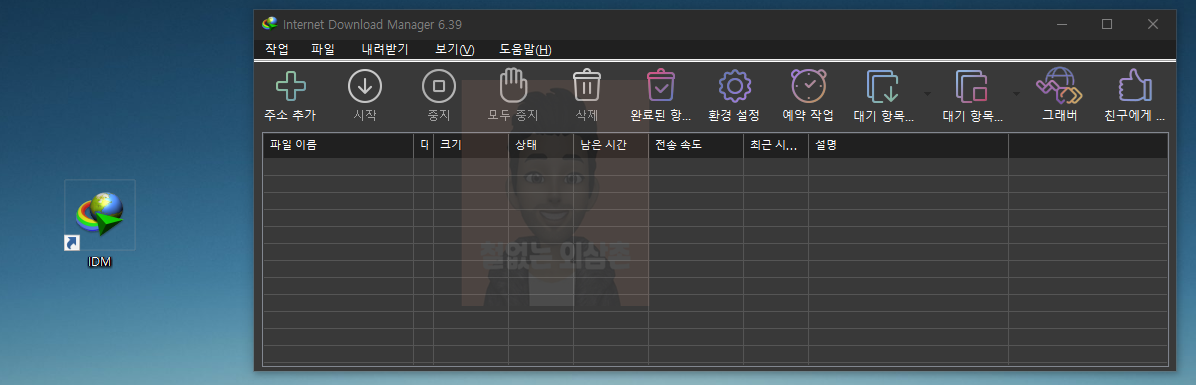Minimize the Internet Download Manager window

1061,24
